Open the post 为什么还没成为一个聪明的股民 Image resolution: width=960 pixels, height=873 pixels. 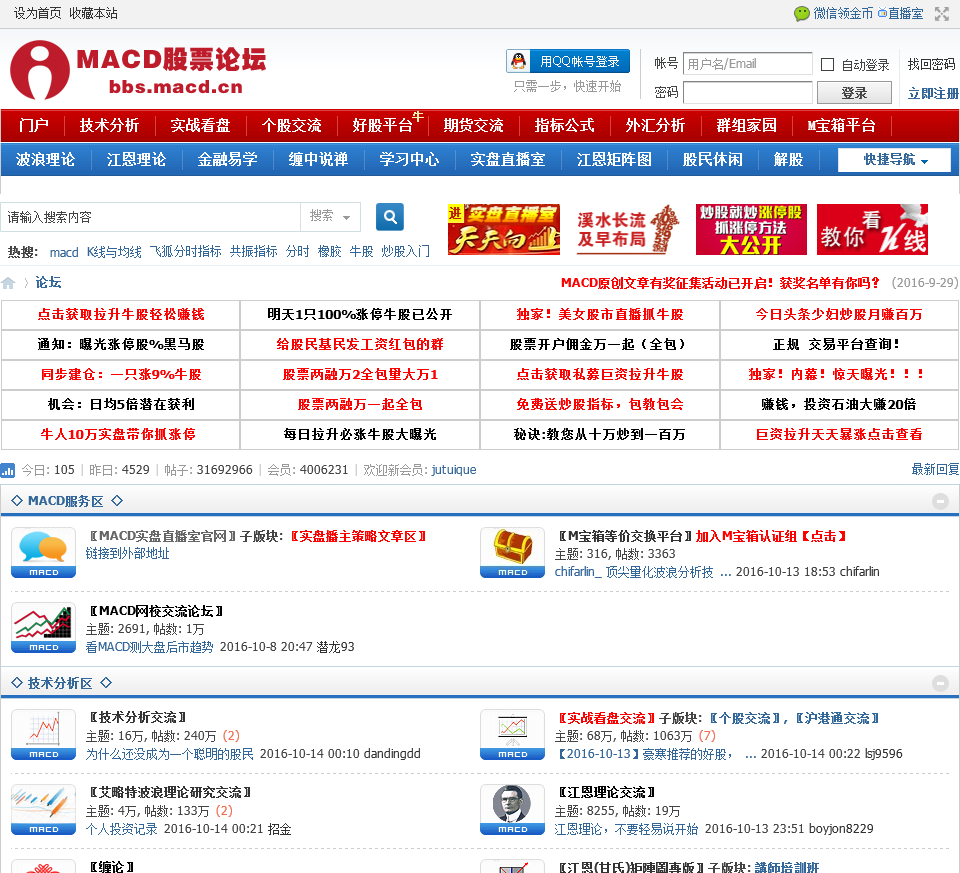tap(170, 754)
